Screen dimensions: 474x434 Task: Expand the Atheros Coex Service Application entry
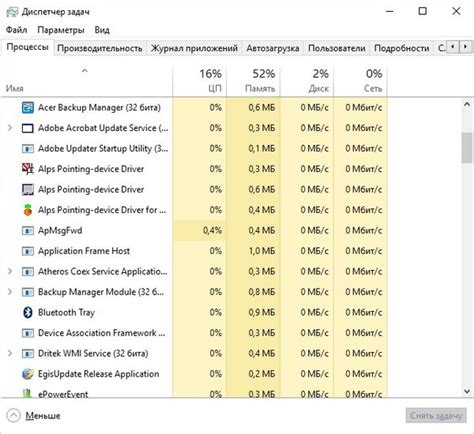(x=10, y=271)
